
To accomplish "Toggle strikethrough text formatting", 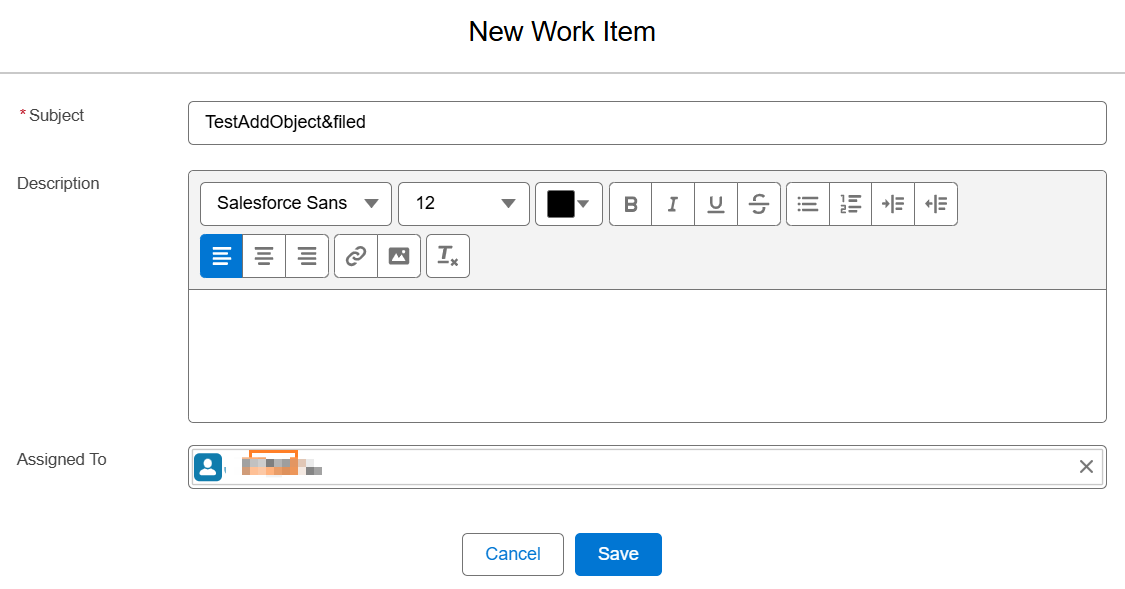I will coord(759,204).
